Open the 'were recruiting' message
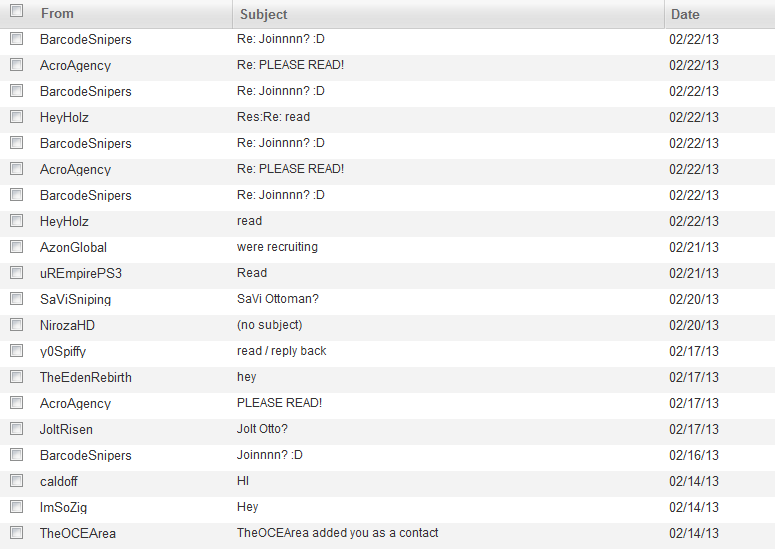 tap(277, 247)
